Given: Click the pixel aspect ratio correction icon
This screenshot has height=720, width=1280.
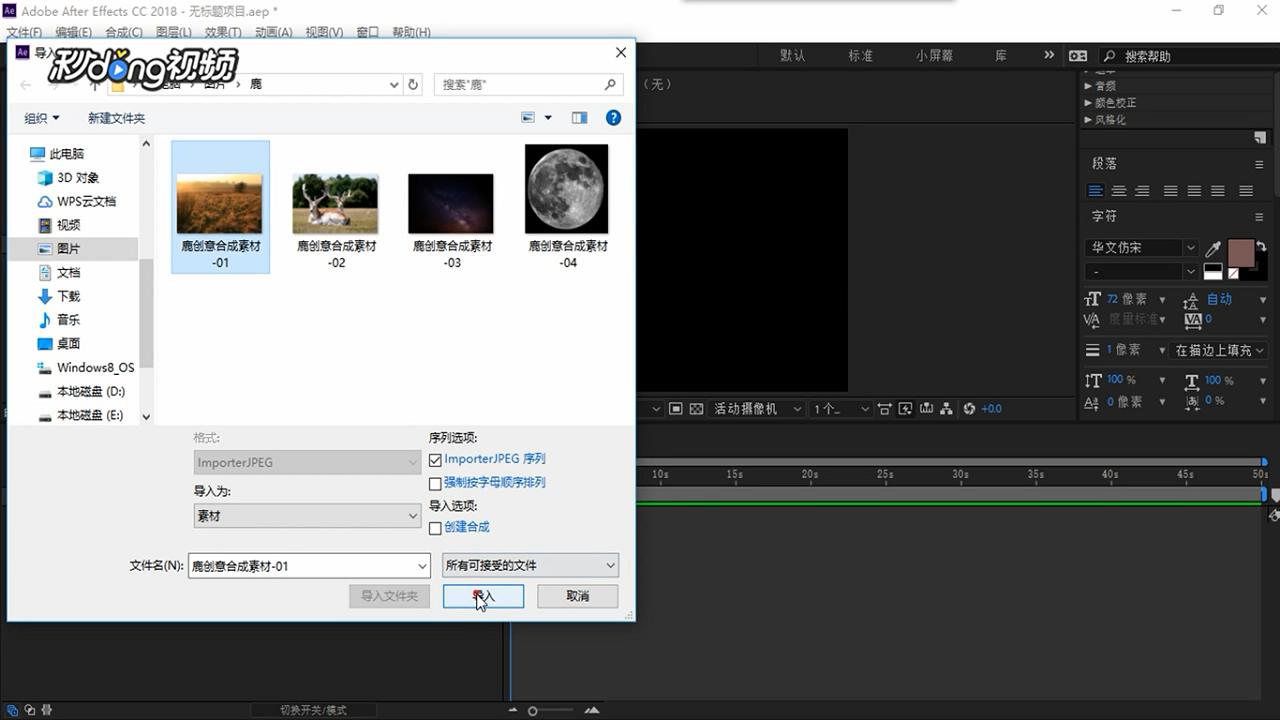Looking at the screenshot, I should click(884, 409).
